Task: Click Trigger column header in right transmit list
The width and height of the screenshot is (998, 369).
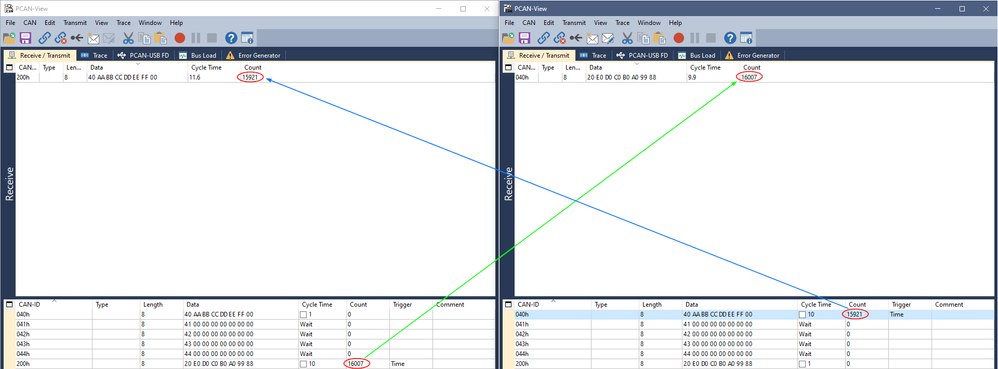Action: pos(910,305)
